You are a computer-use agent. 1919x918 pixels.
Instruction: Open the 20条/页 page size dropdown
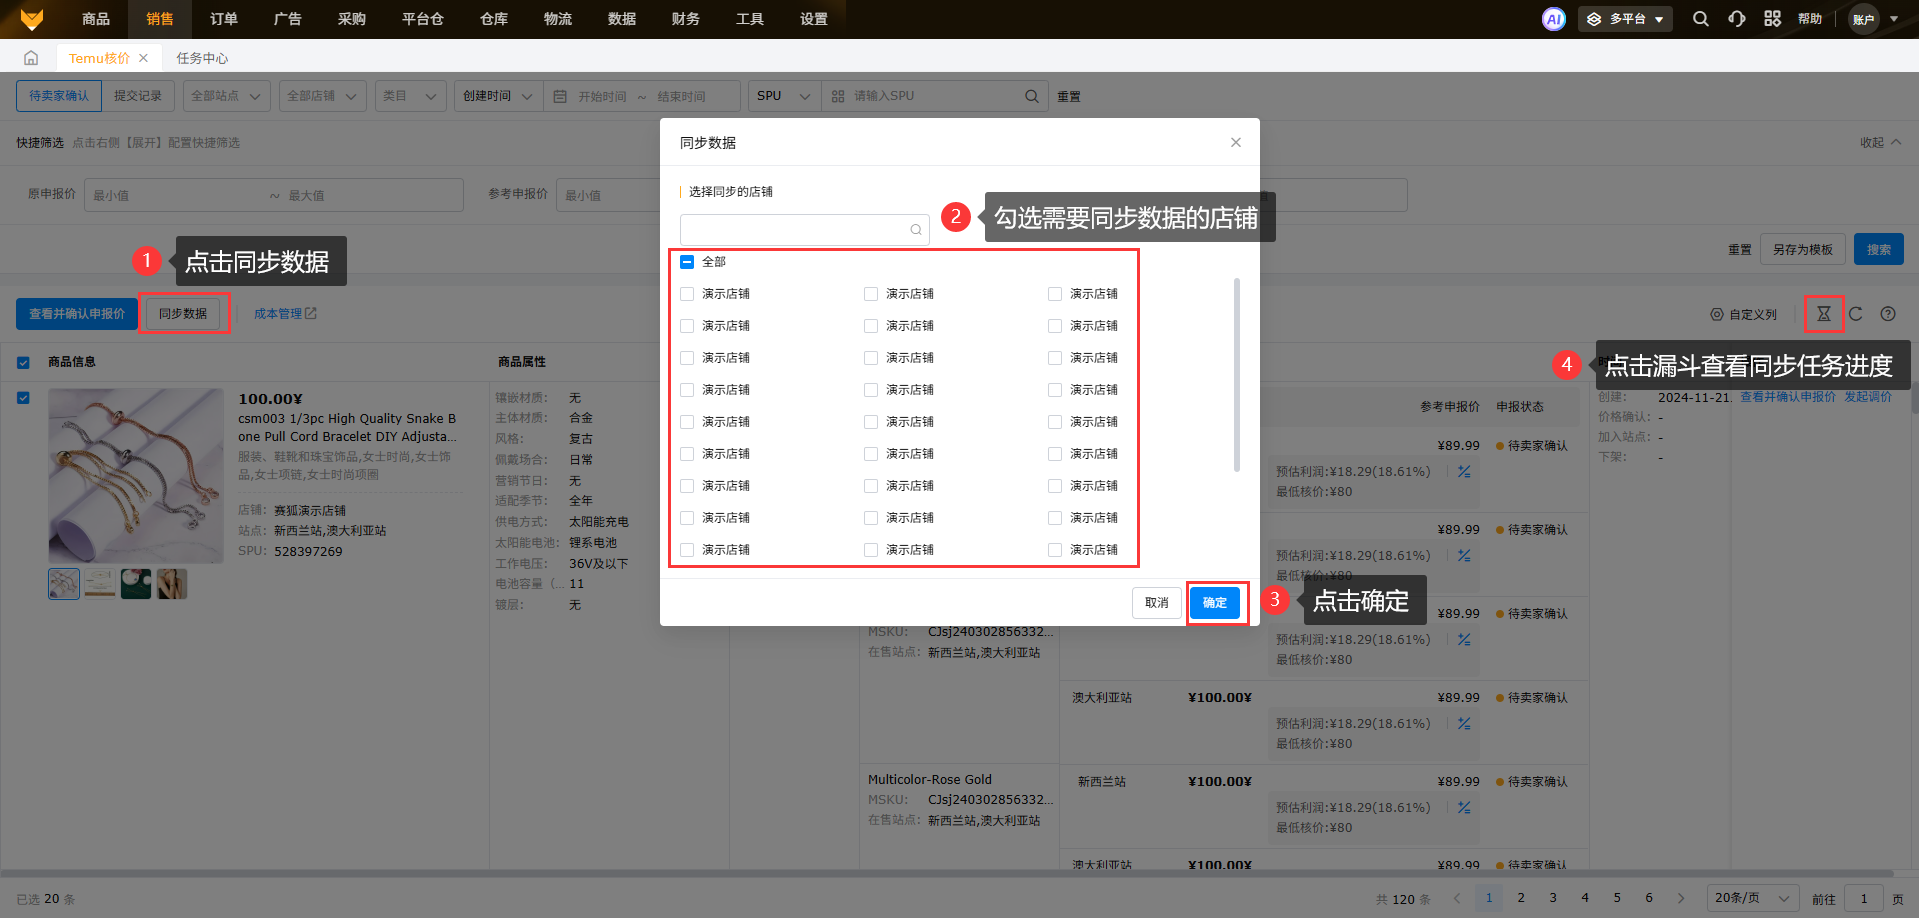[x=1751, y=898]
